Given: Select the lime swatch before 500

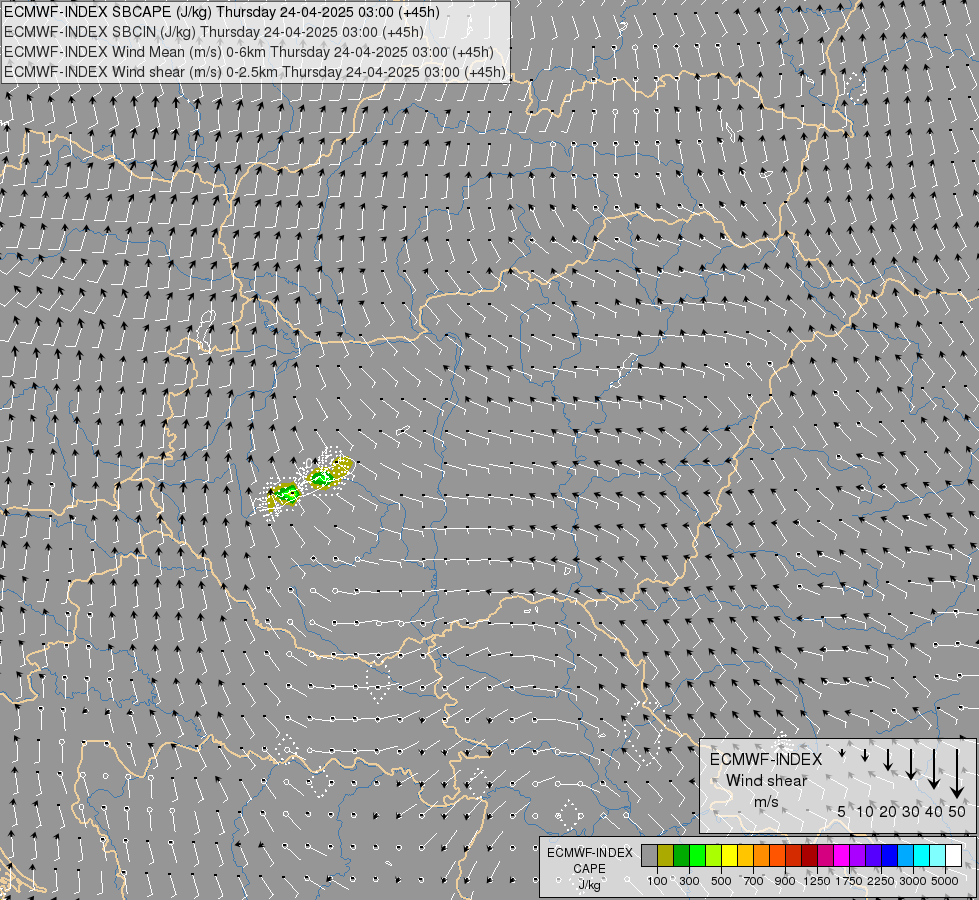Looking at the screenshot, I should [713, 856].
